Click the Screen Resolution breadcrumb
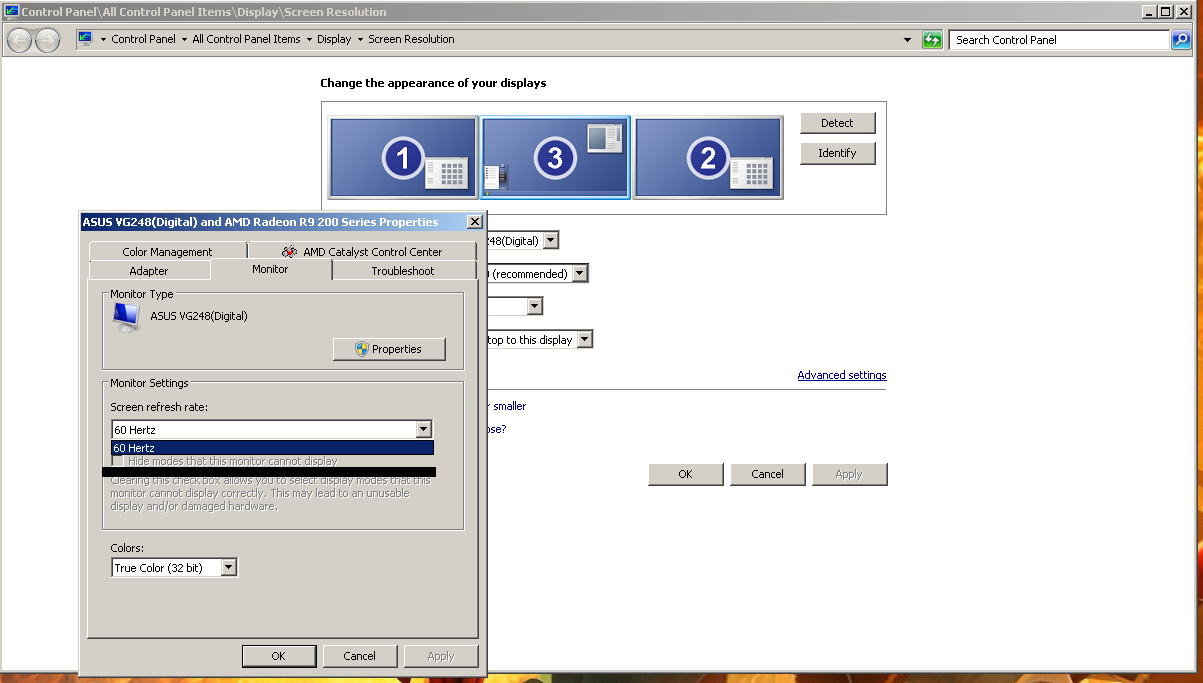The height and width of the screenshot is (683, 1203). 411,39
